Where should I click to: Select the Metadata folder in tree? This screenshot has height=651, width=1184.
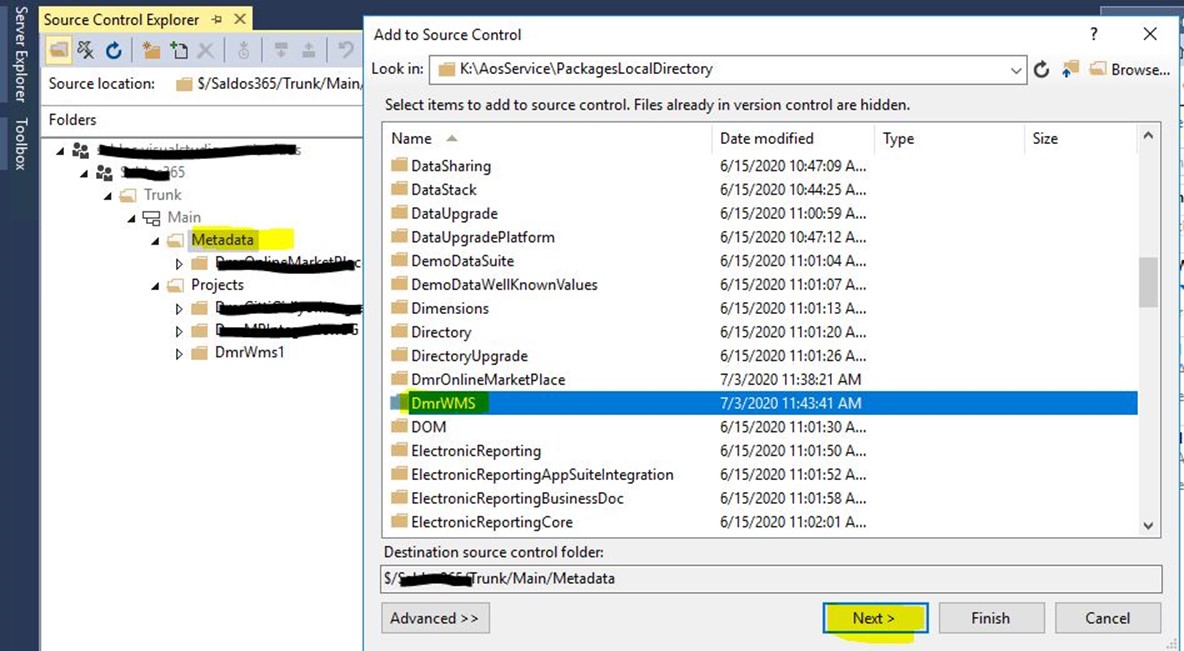[222, 240]
